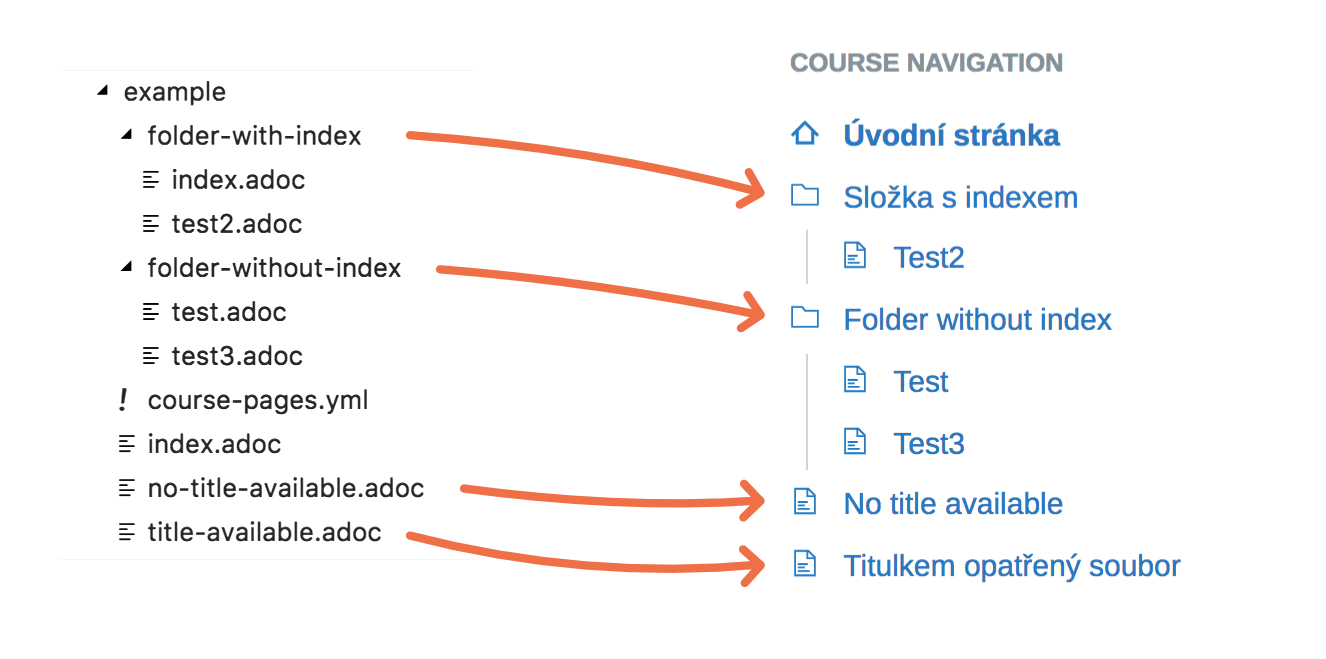Viewport: 1326px width, 659px height.
Task: Click the folder icon next to Folder without index
Action: [x=804, y=318]
